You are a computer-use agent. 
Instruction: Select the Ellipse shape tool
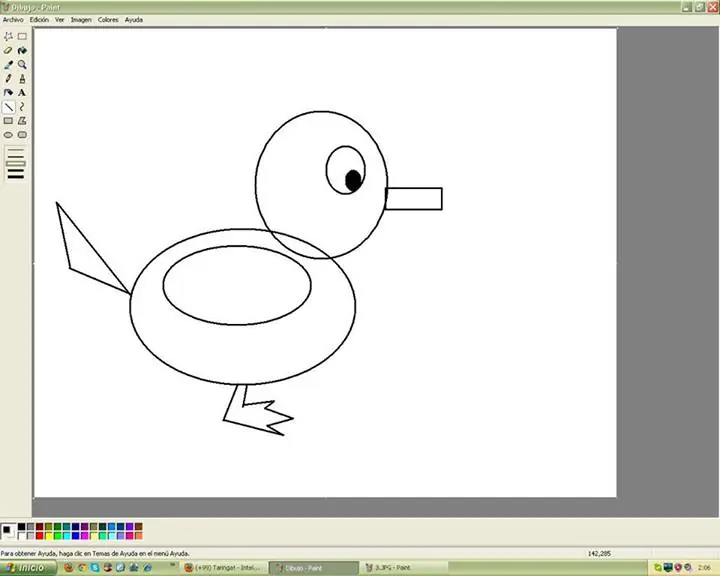pyautogui.click(x=9, y=134)
